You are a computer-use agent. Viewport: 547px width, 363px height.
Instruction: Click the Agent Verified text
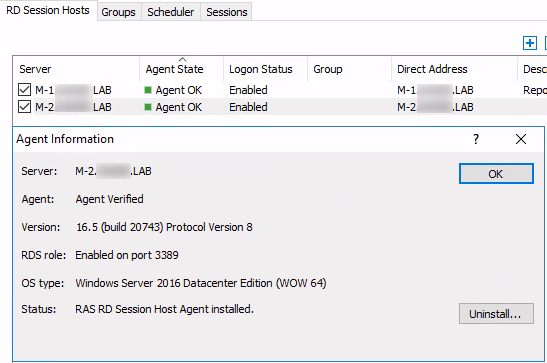point(110,199)
